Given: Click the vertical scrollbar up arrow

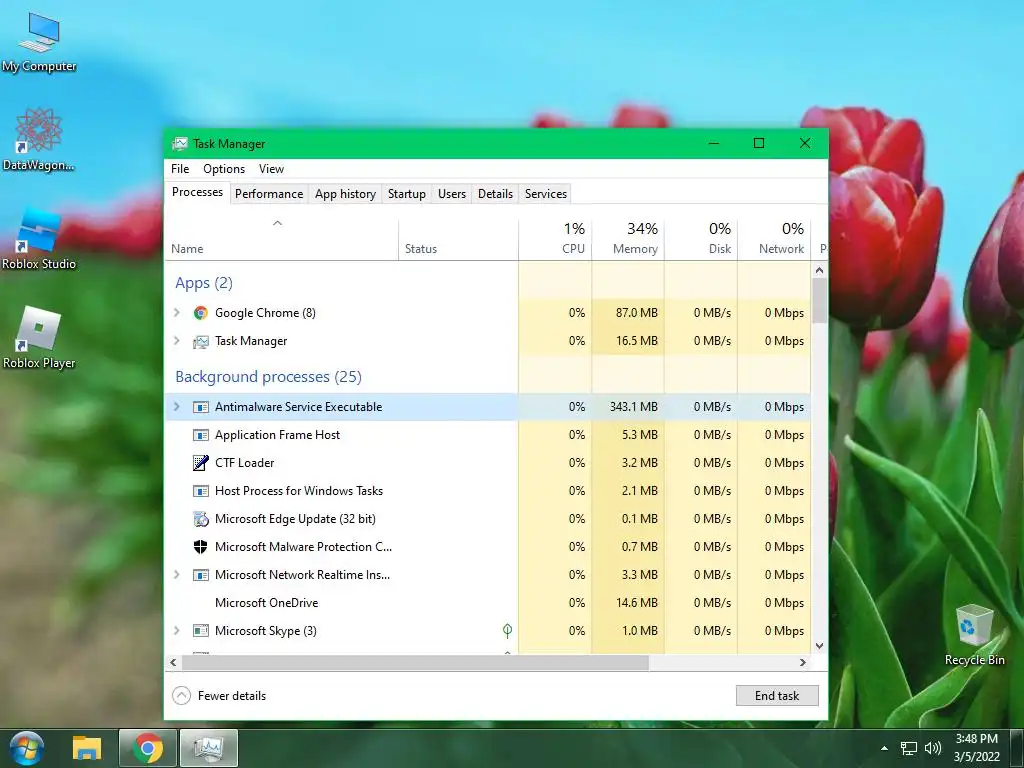Looking at the screenshot, I should tap(820, 270).
